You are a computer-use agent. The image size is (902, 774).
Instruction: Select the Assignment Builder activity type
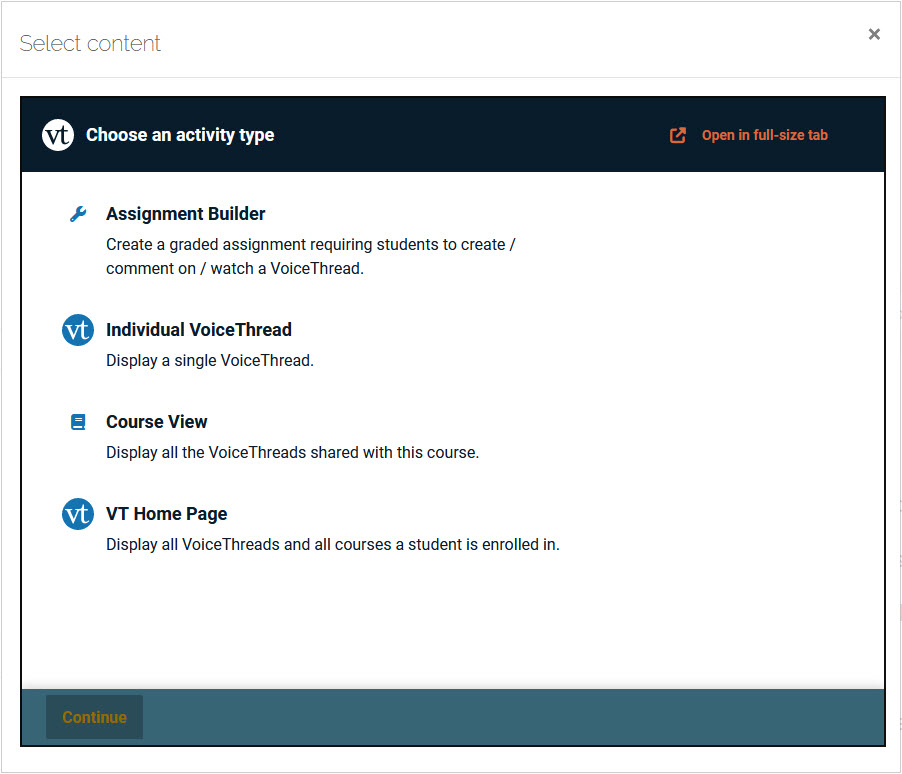[x=185, y=213]
